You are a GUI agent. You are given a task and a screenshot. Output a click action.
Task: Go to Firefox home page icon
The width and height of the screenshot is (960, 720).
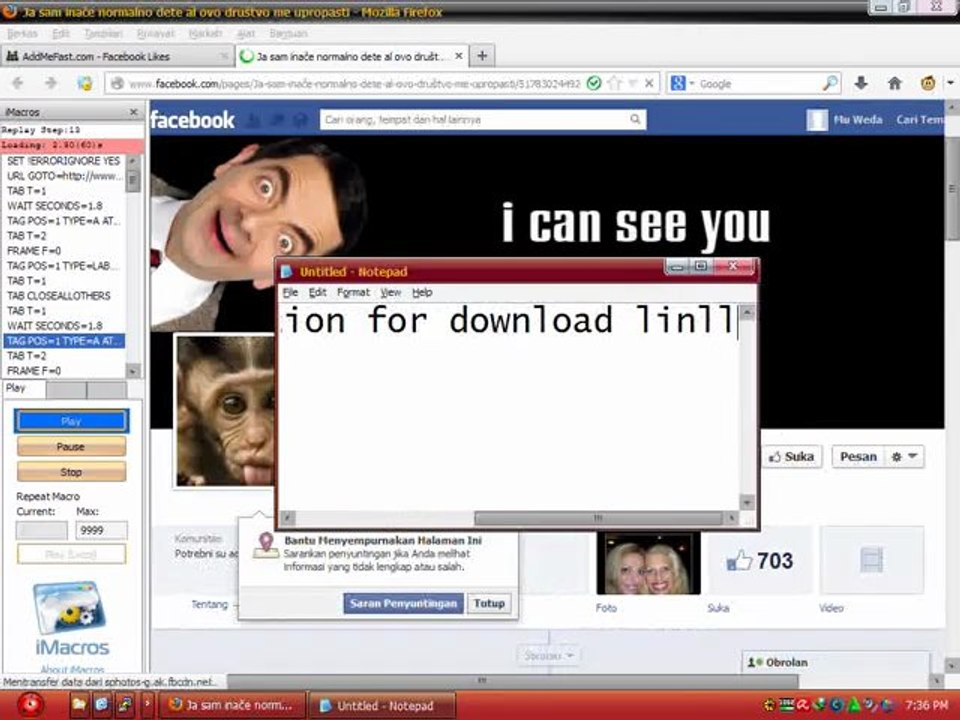tap(894, 83)
